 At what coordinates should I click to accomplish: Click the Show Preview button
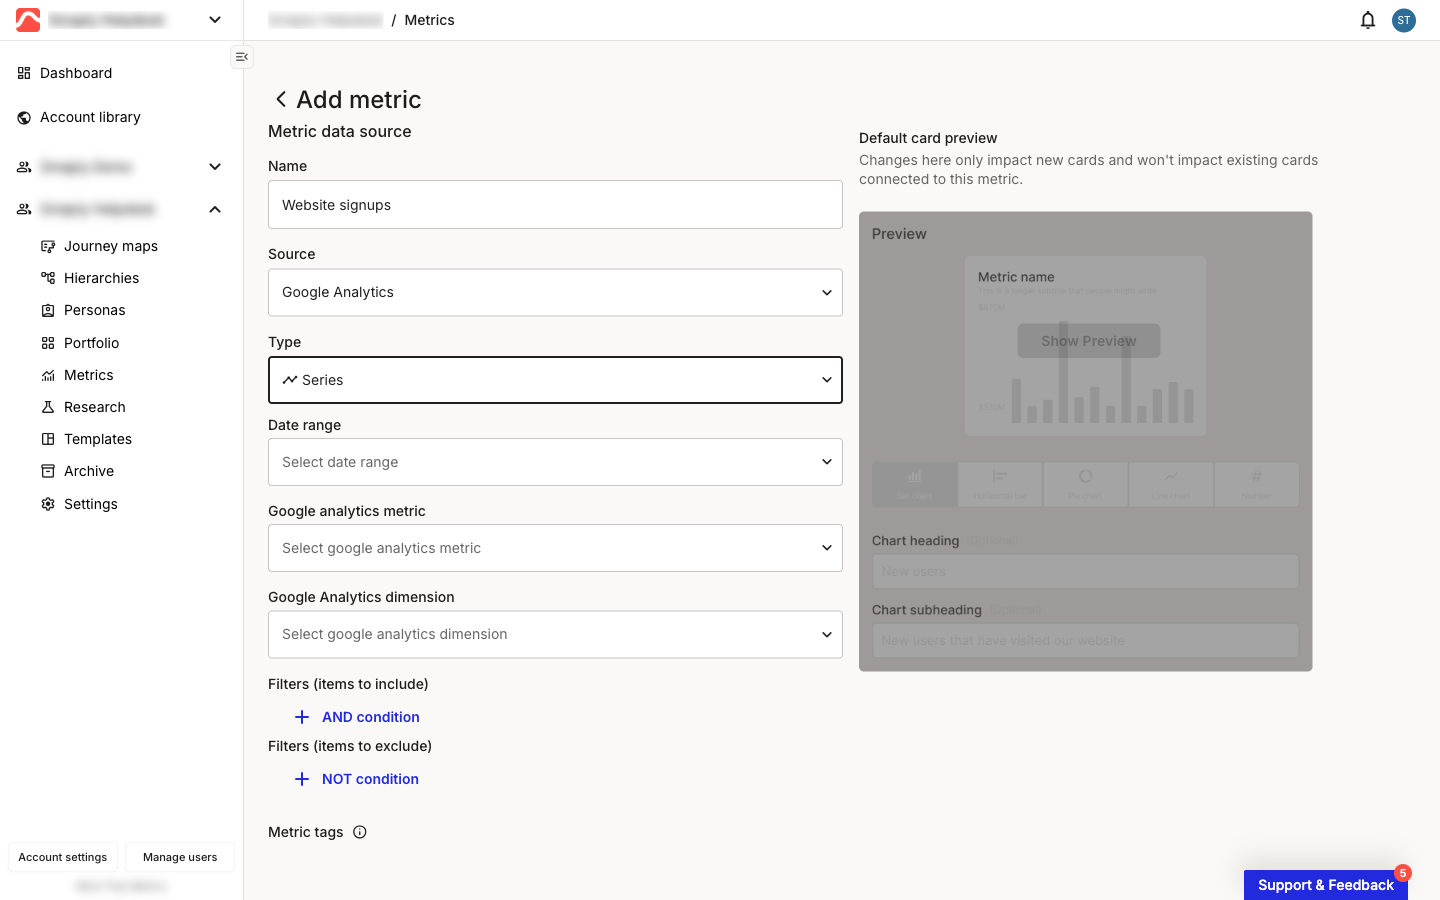[1089, 341]
